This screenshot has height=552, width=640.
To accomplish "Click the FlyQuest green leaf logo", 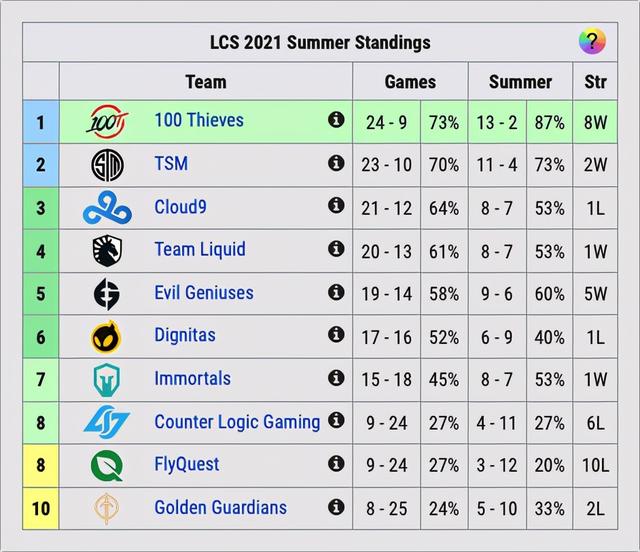I will [x=107, y=465].
